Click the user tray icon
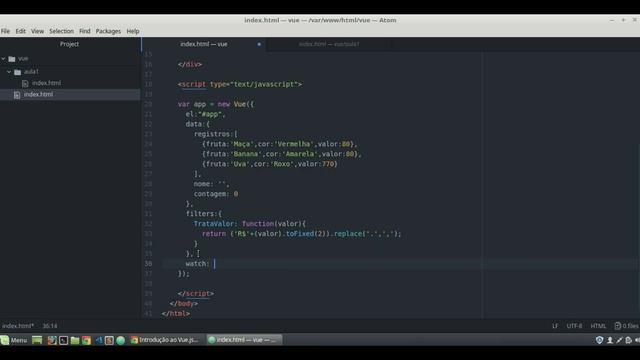640x360 pixels. [x=610, y=340]
